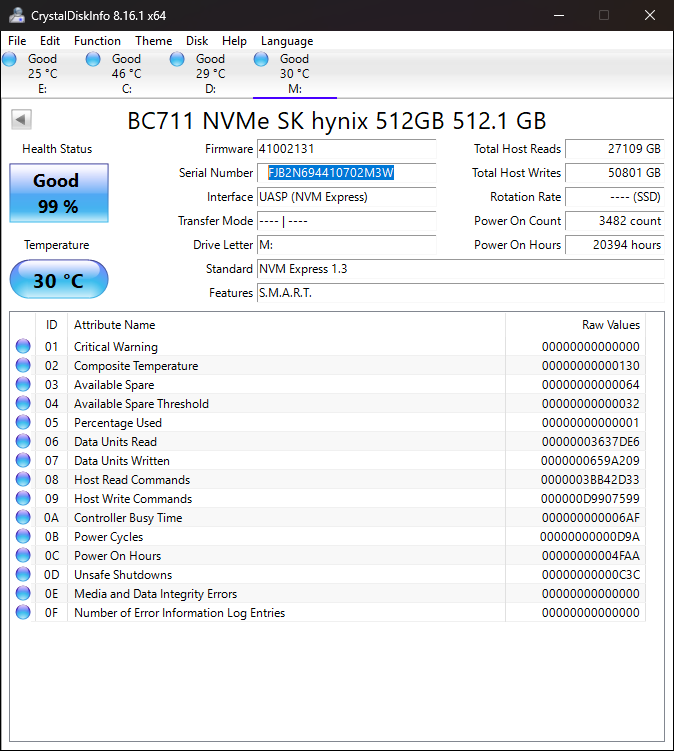Switch to disk D: Good 29 °C

click(210, 73)
